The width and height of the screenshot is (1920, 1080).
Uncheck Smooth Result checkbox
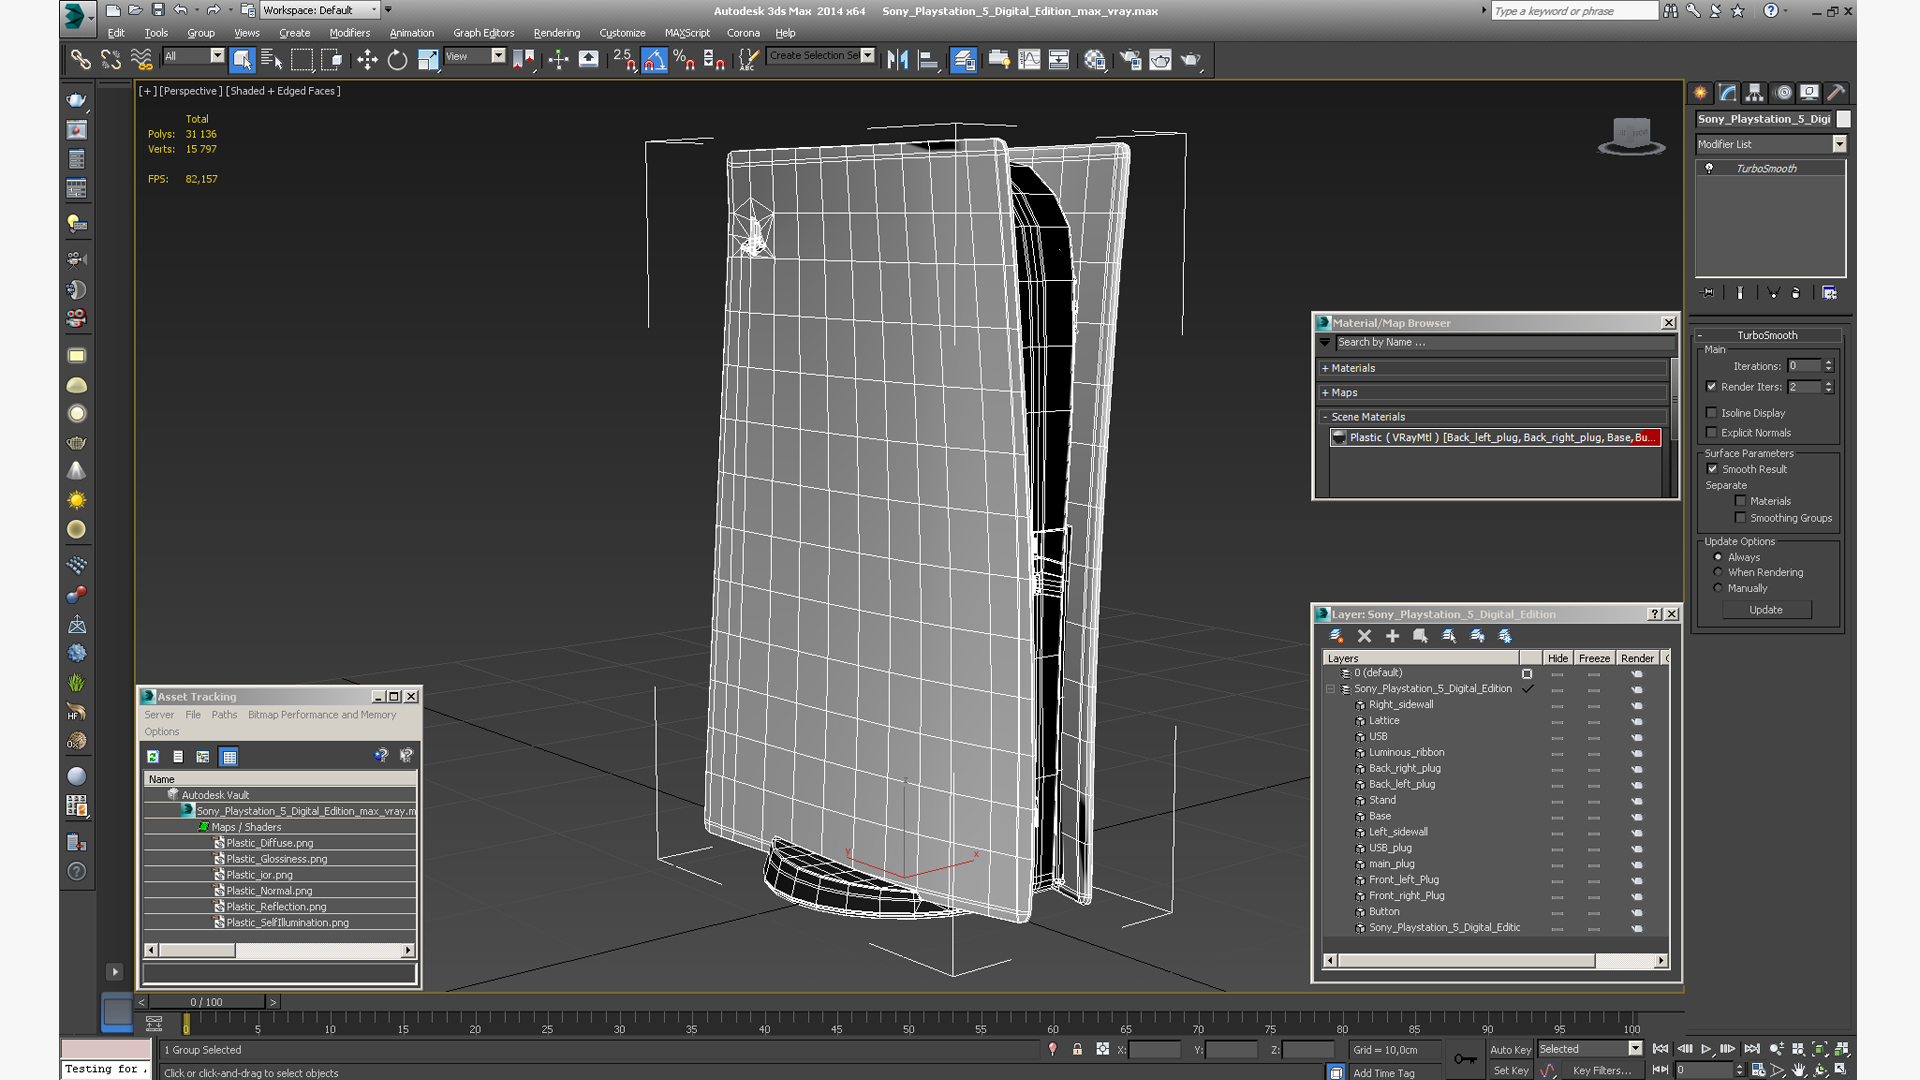[1712, 469]
